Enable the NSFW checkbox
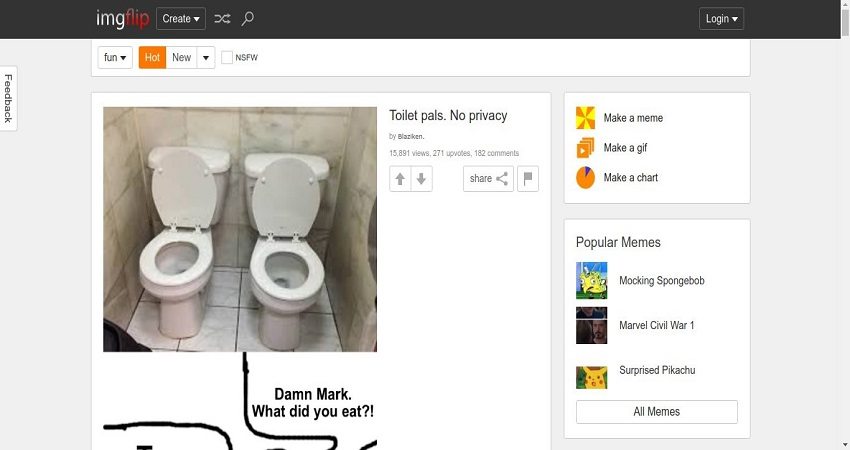 click(227, 58)
